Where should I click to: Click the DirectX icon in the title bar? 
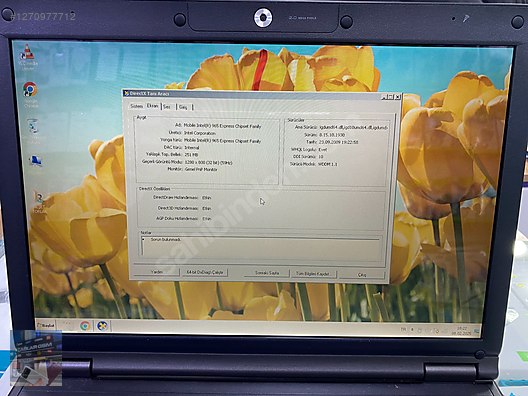coord(126,93)
